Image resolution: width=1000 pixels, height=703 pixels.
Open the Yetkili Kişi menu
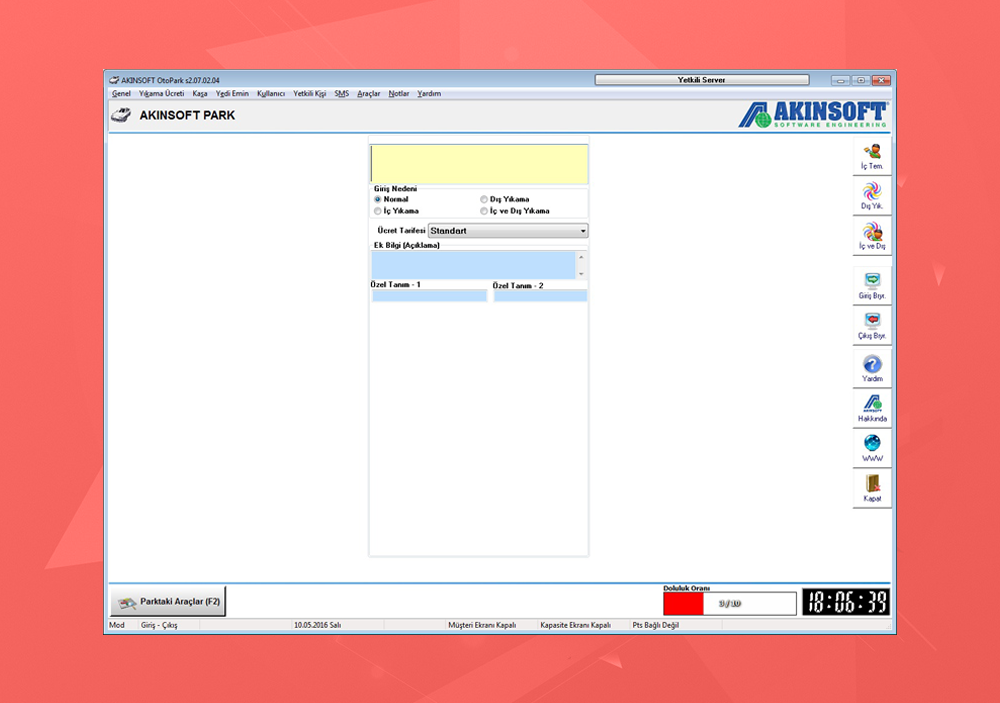309,94
